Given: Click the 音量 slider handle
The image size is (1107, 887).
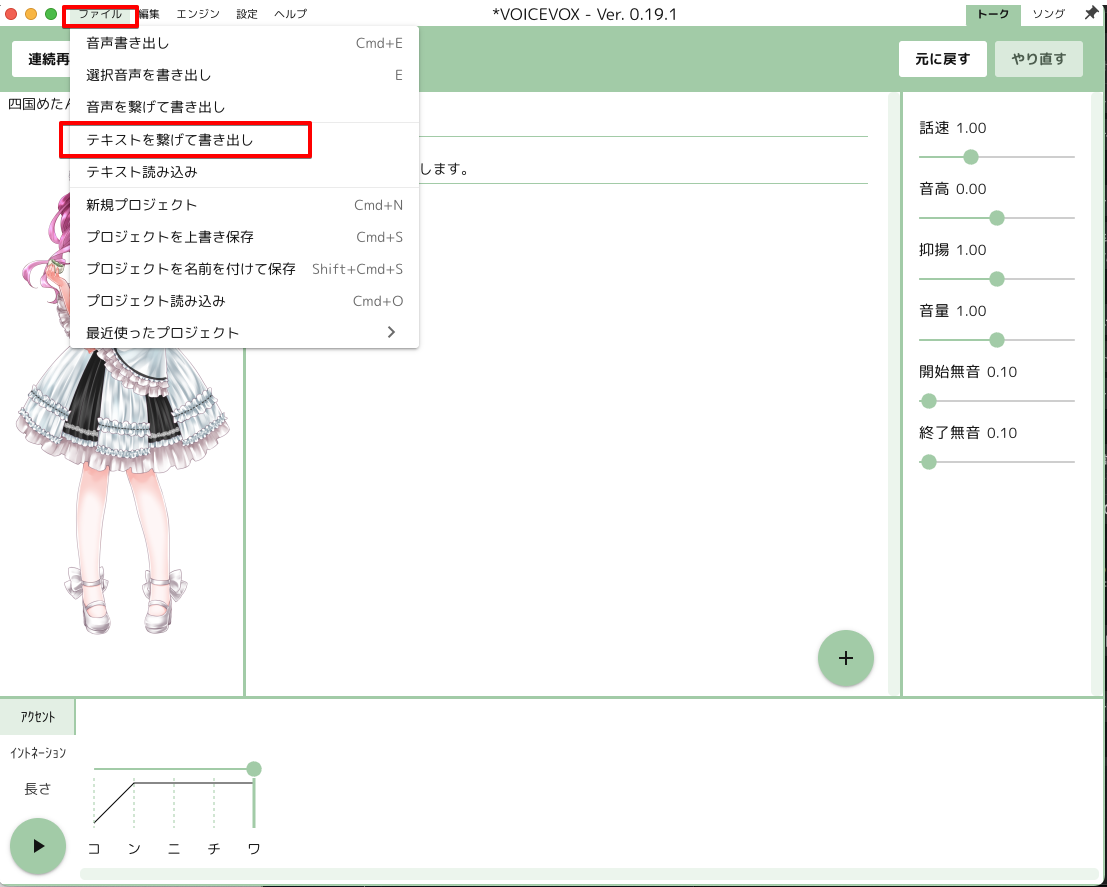Looking at the screenshot, I should pos(997,340).
